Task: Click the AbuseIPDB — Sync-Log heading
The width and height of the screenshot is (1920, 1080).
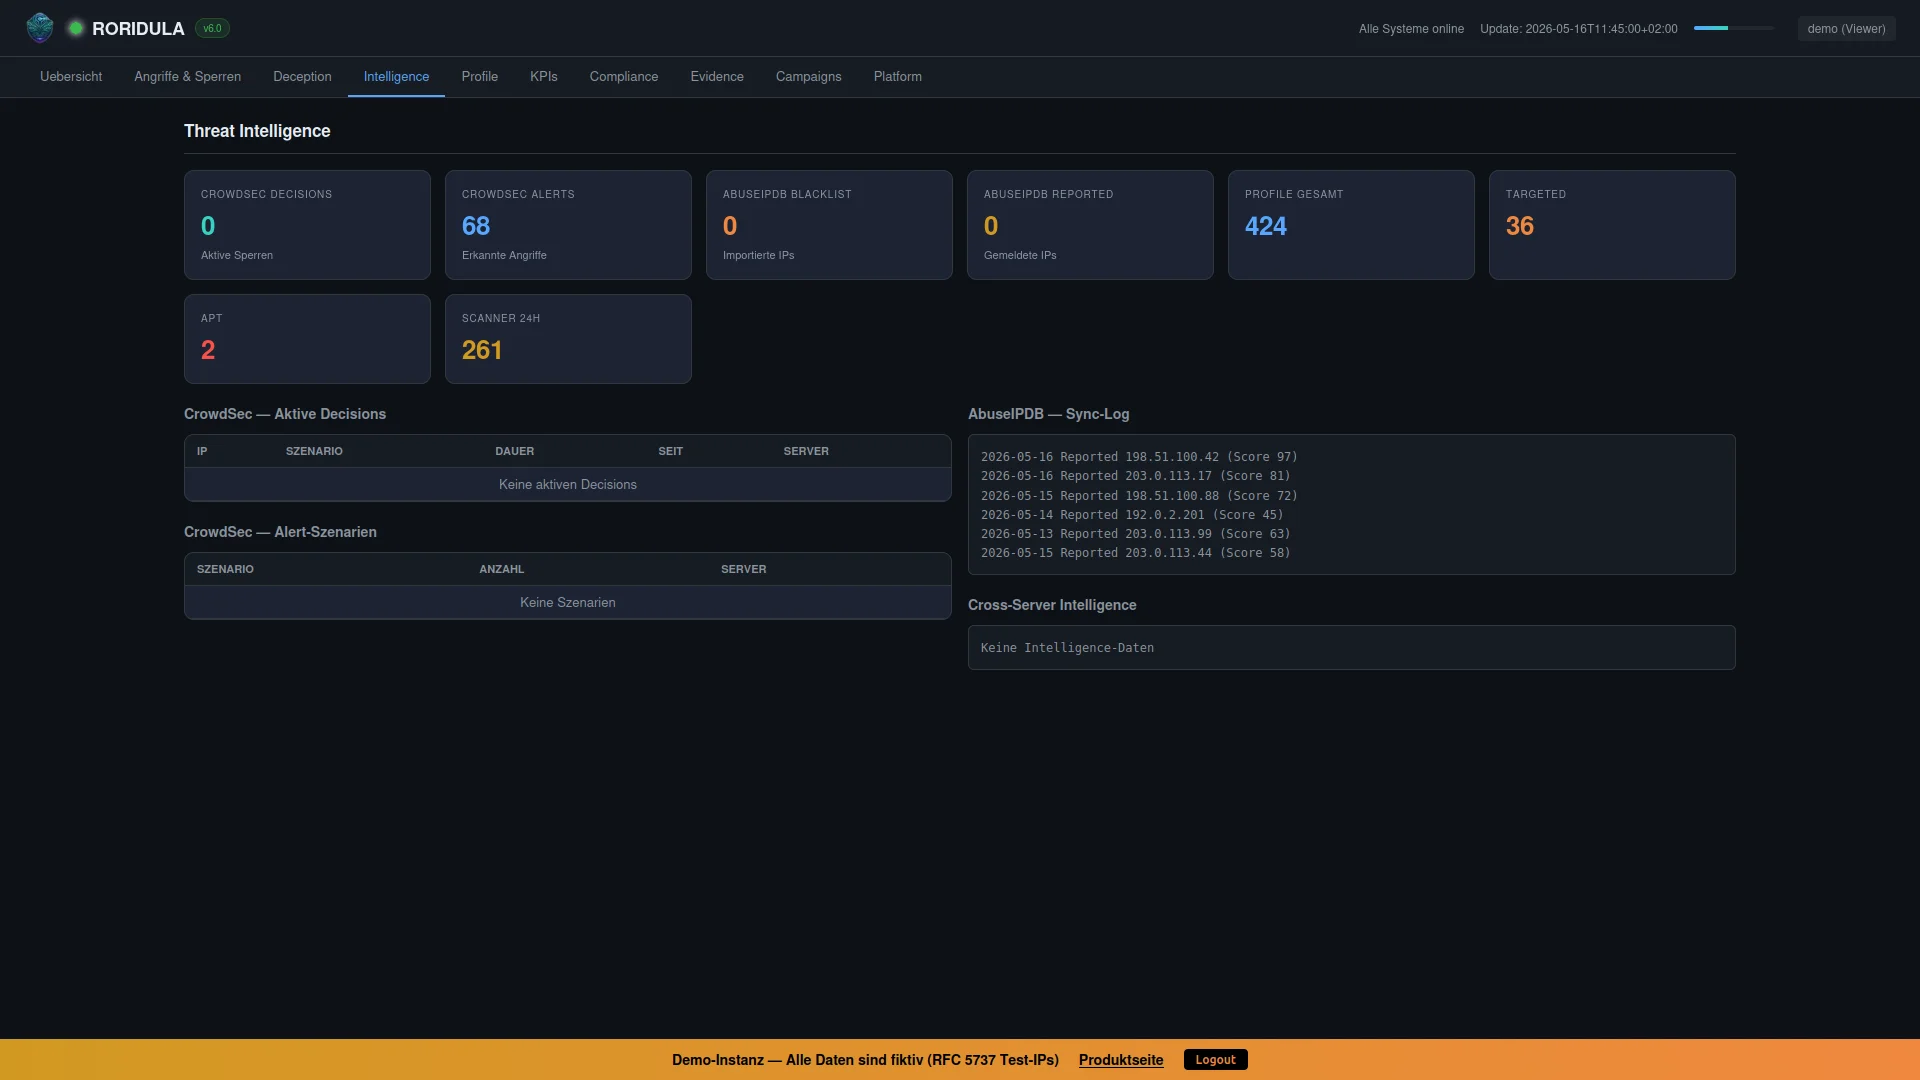Action: coord(1048,414)
